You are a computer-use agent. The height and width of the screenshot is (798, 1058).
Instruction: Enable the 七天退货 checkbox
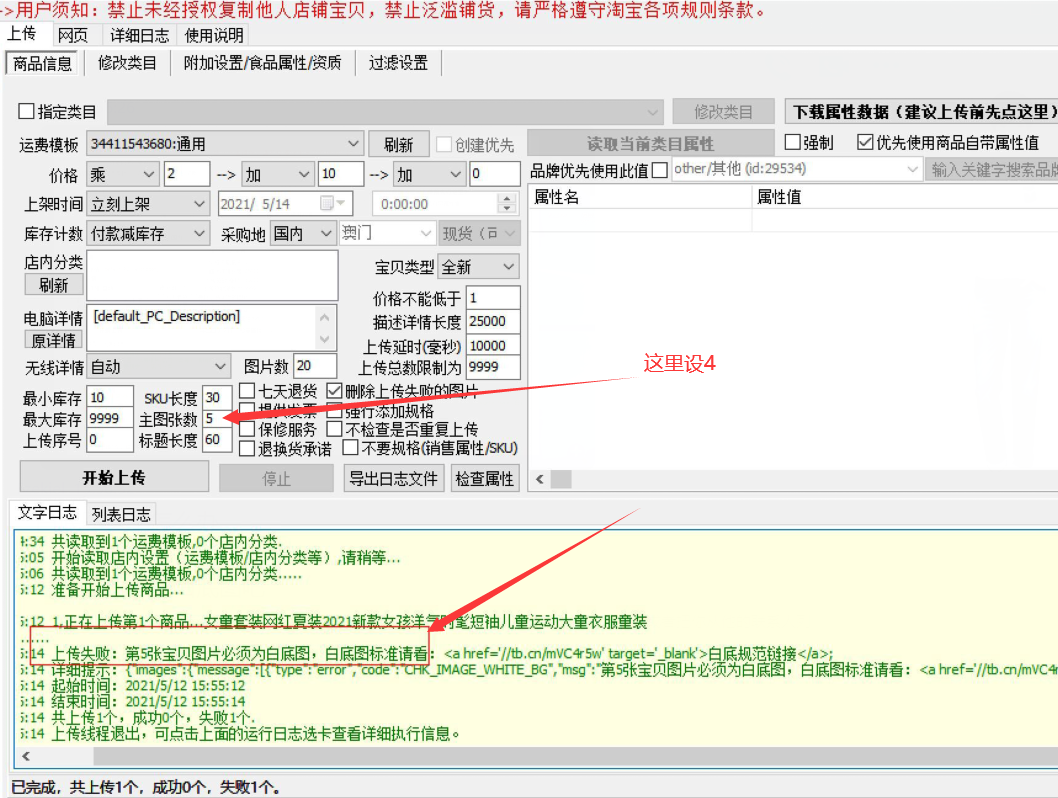pos(248,391)
